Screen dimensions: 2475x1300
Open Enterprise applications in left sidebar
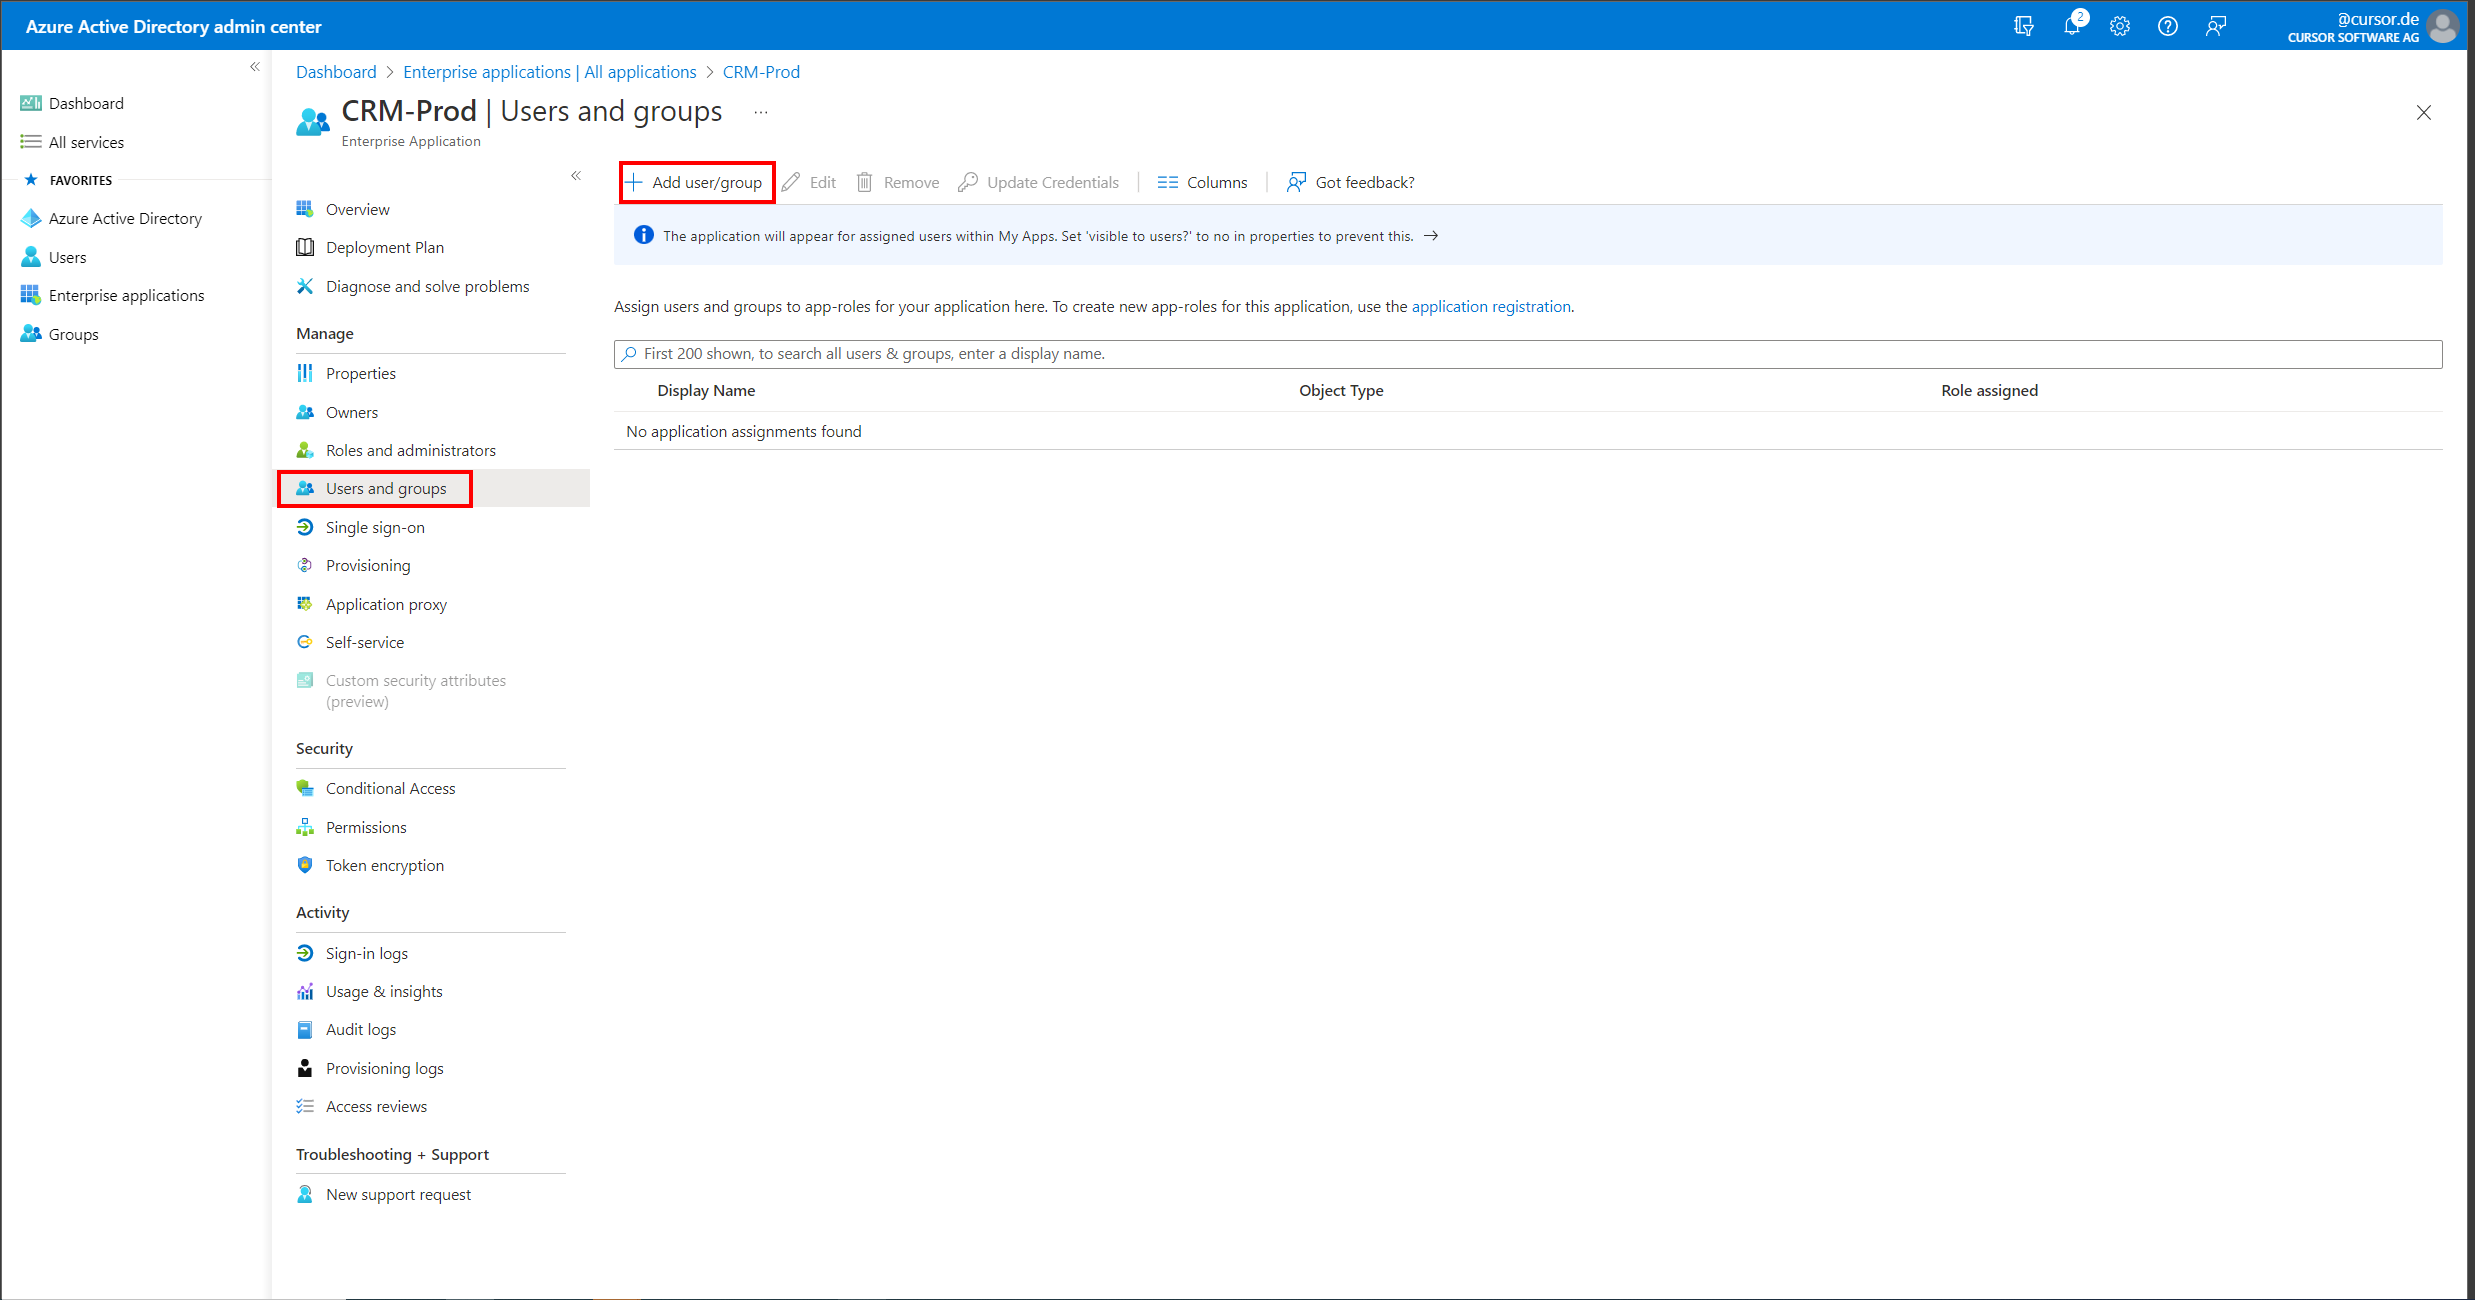click(126, 295)
